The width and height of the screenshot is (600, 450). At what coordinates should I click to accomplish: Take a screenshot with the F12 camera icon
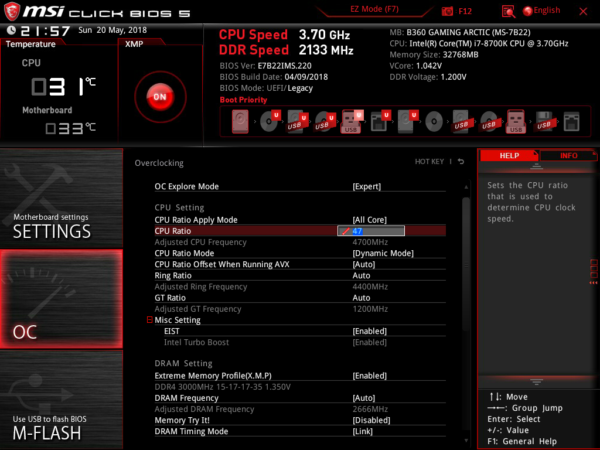[447, 11]
